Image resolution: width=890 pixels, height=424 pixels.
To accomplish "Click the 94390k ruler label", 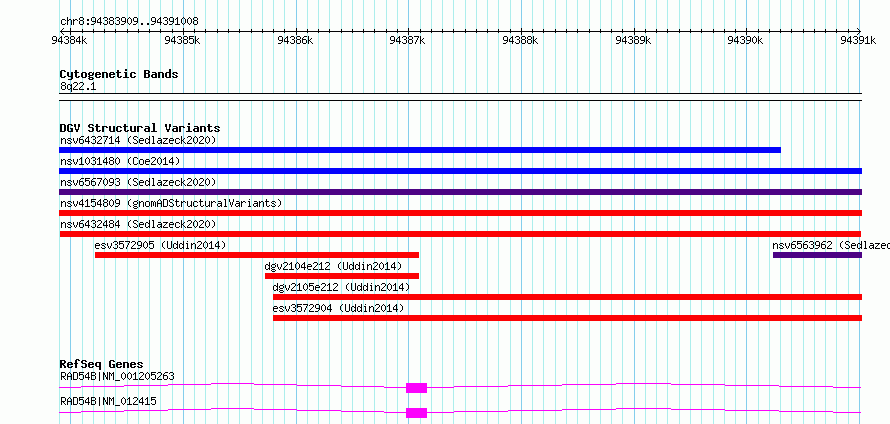I will click(746, 40).
